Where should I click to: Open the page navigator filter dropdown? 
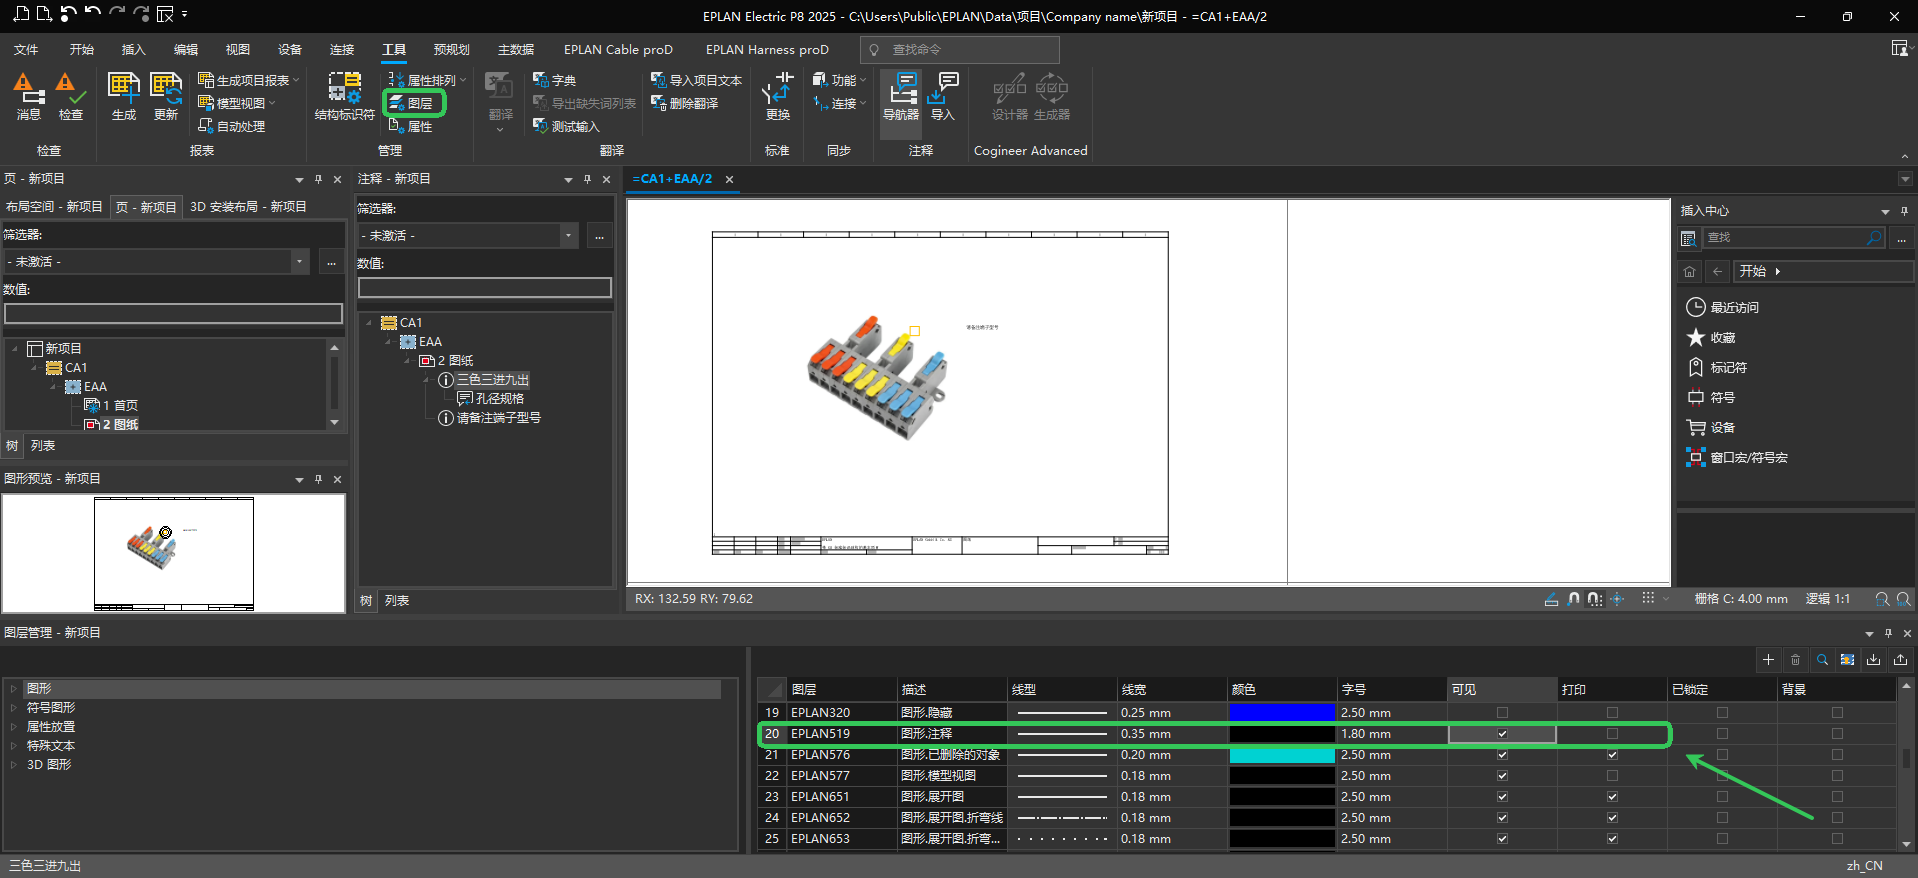pyautogui.click(x=299, y=262)
